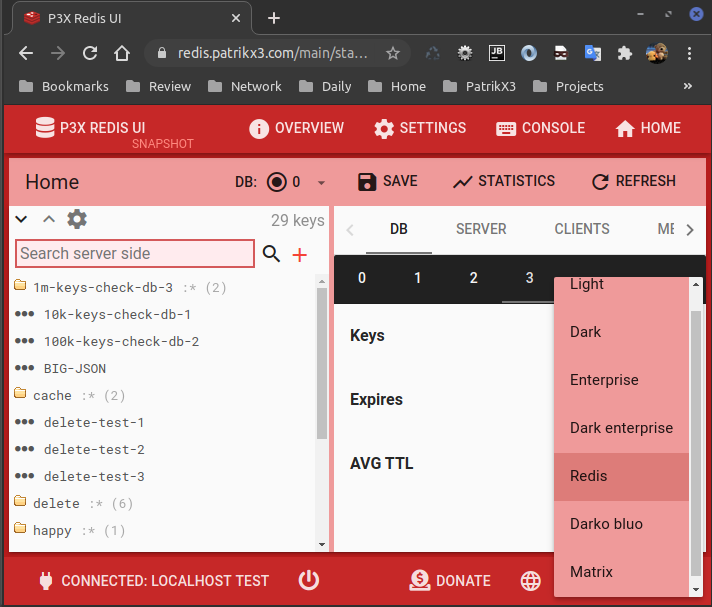Select database tab 3
This screenshot has width=712, height=607.
pyautogui.click(x=529, y=278)
